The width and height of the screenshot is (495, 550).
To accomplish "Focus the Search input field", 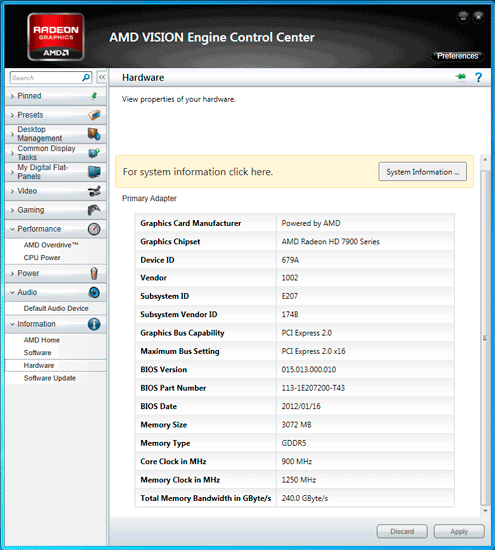I will pyautogui.click(x=46, y=78).
